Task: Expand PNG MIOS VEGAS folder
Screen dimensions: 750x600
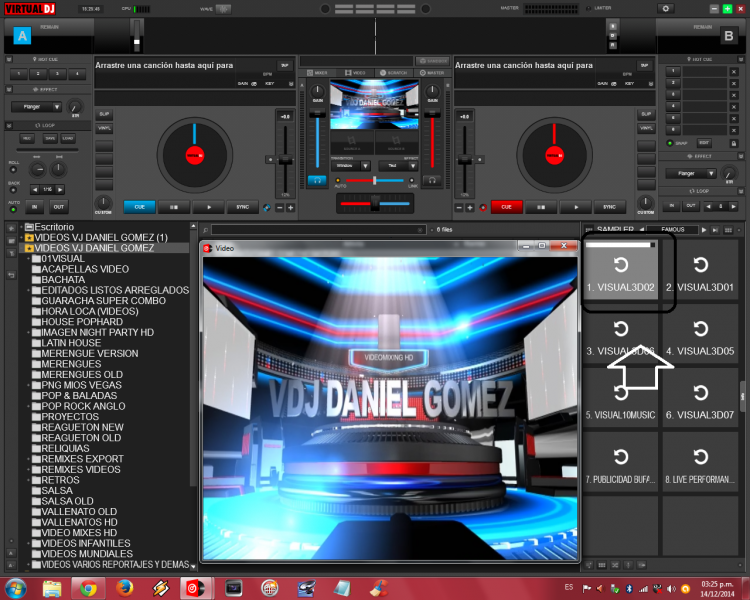Action: 28,385
